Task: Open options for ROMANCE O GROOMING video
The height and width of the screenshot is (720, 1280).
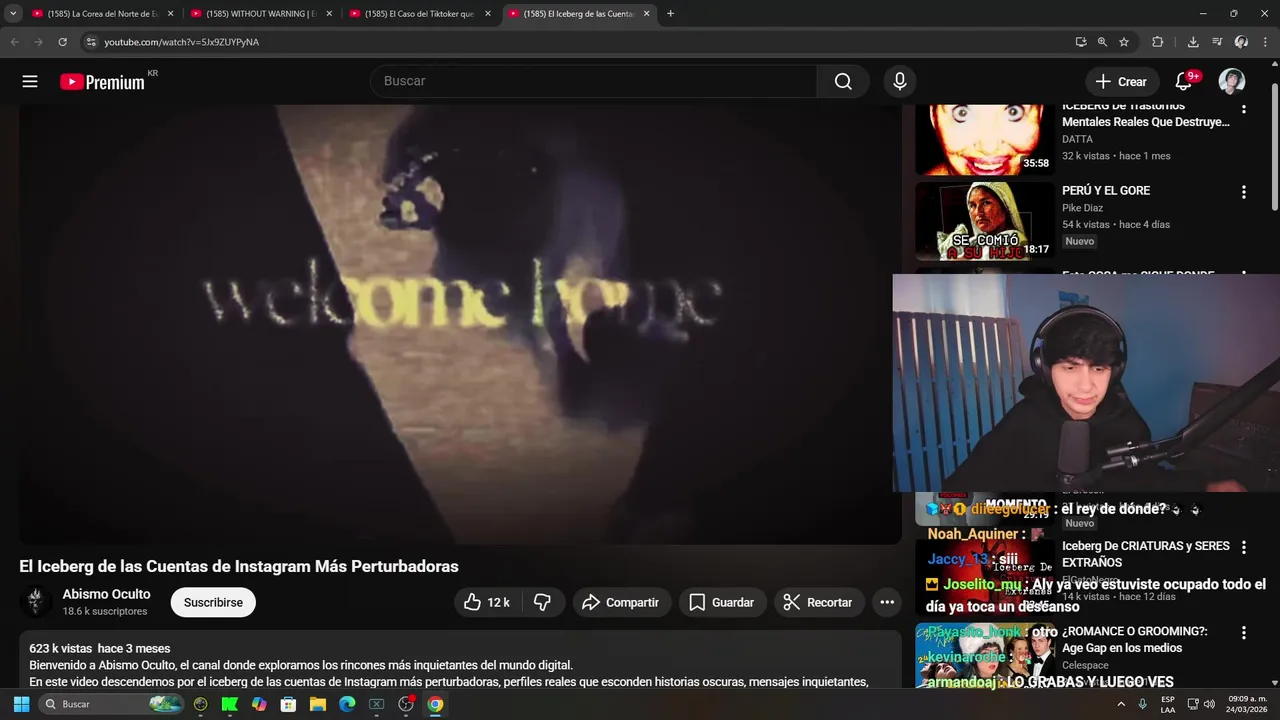Action: pos(1244,633)
